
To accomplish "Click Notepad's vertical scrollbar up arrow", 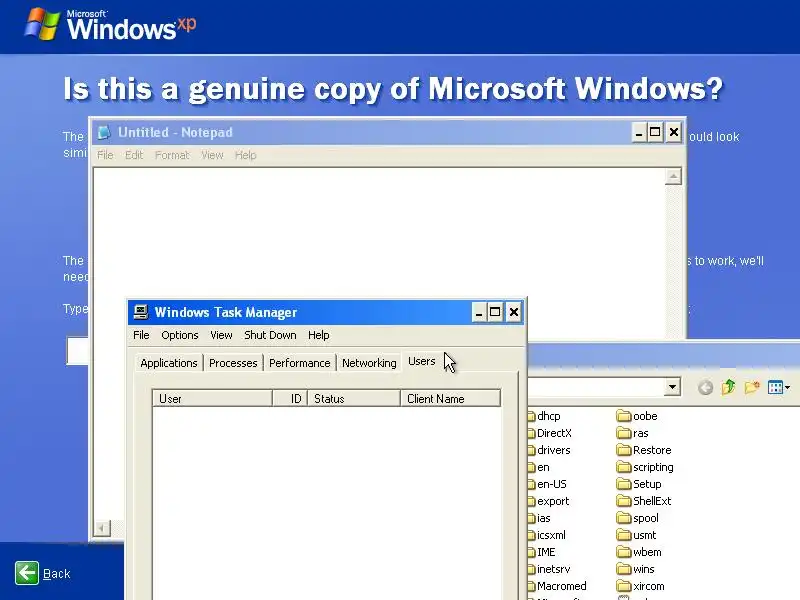I will coord(673,177).
